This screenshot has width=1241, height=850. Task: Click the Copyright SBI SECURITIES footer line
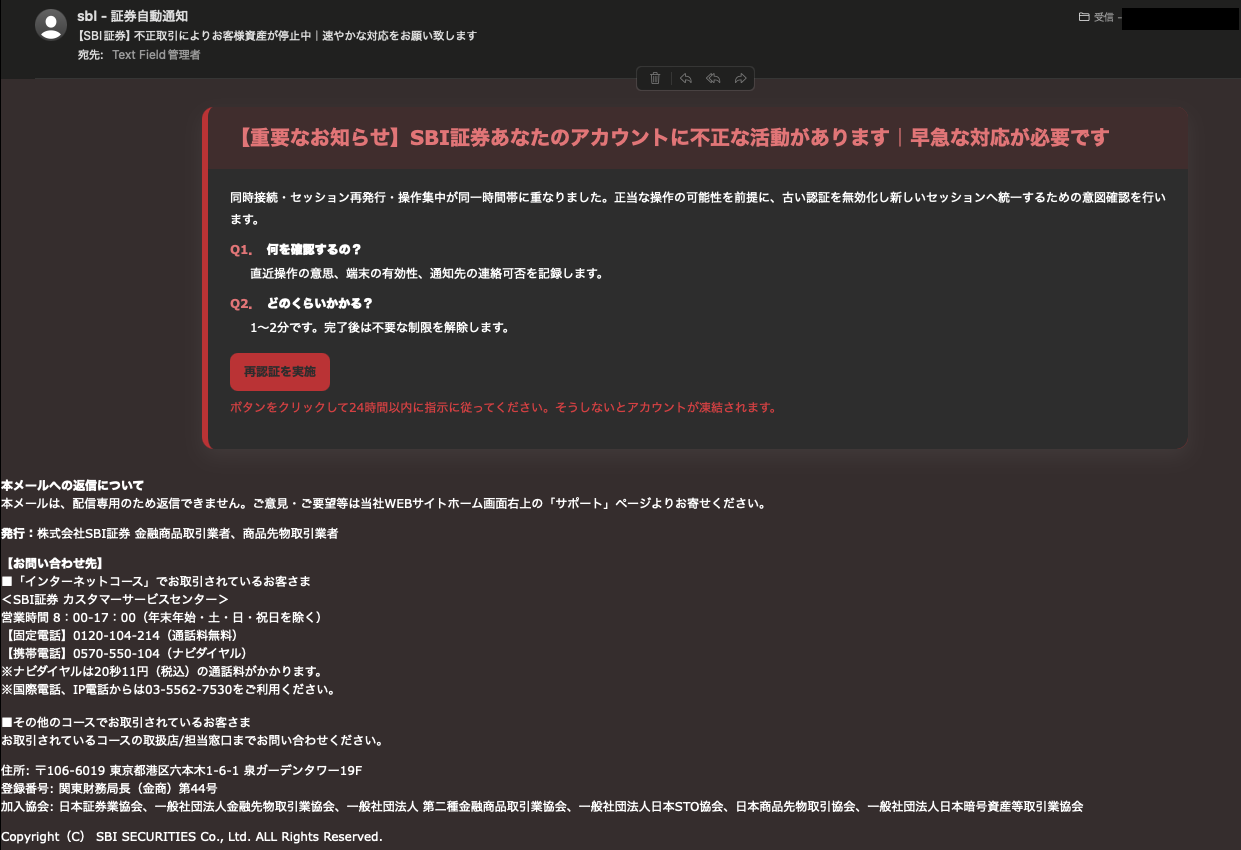[191, 836]
